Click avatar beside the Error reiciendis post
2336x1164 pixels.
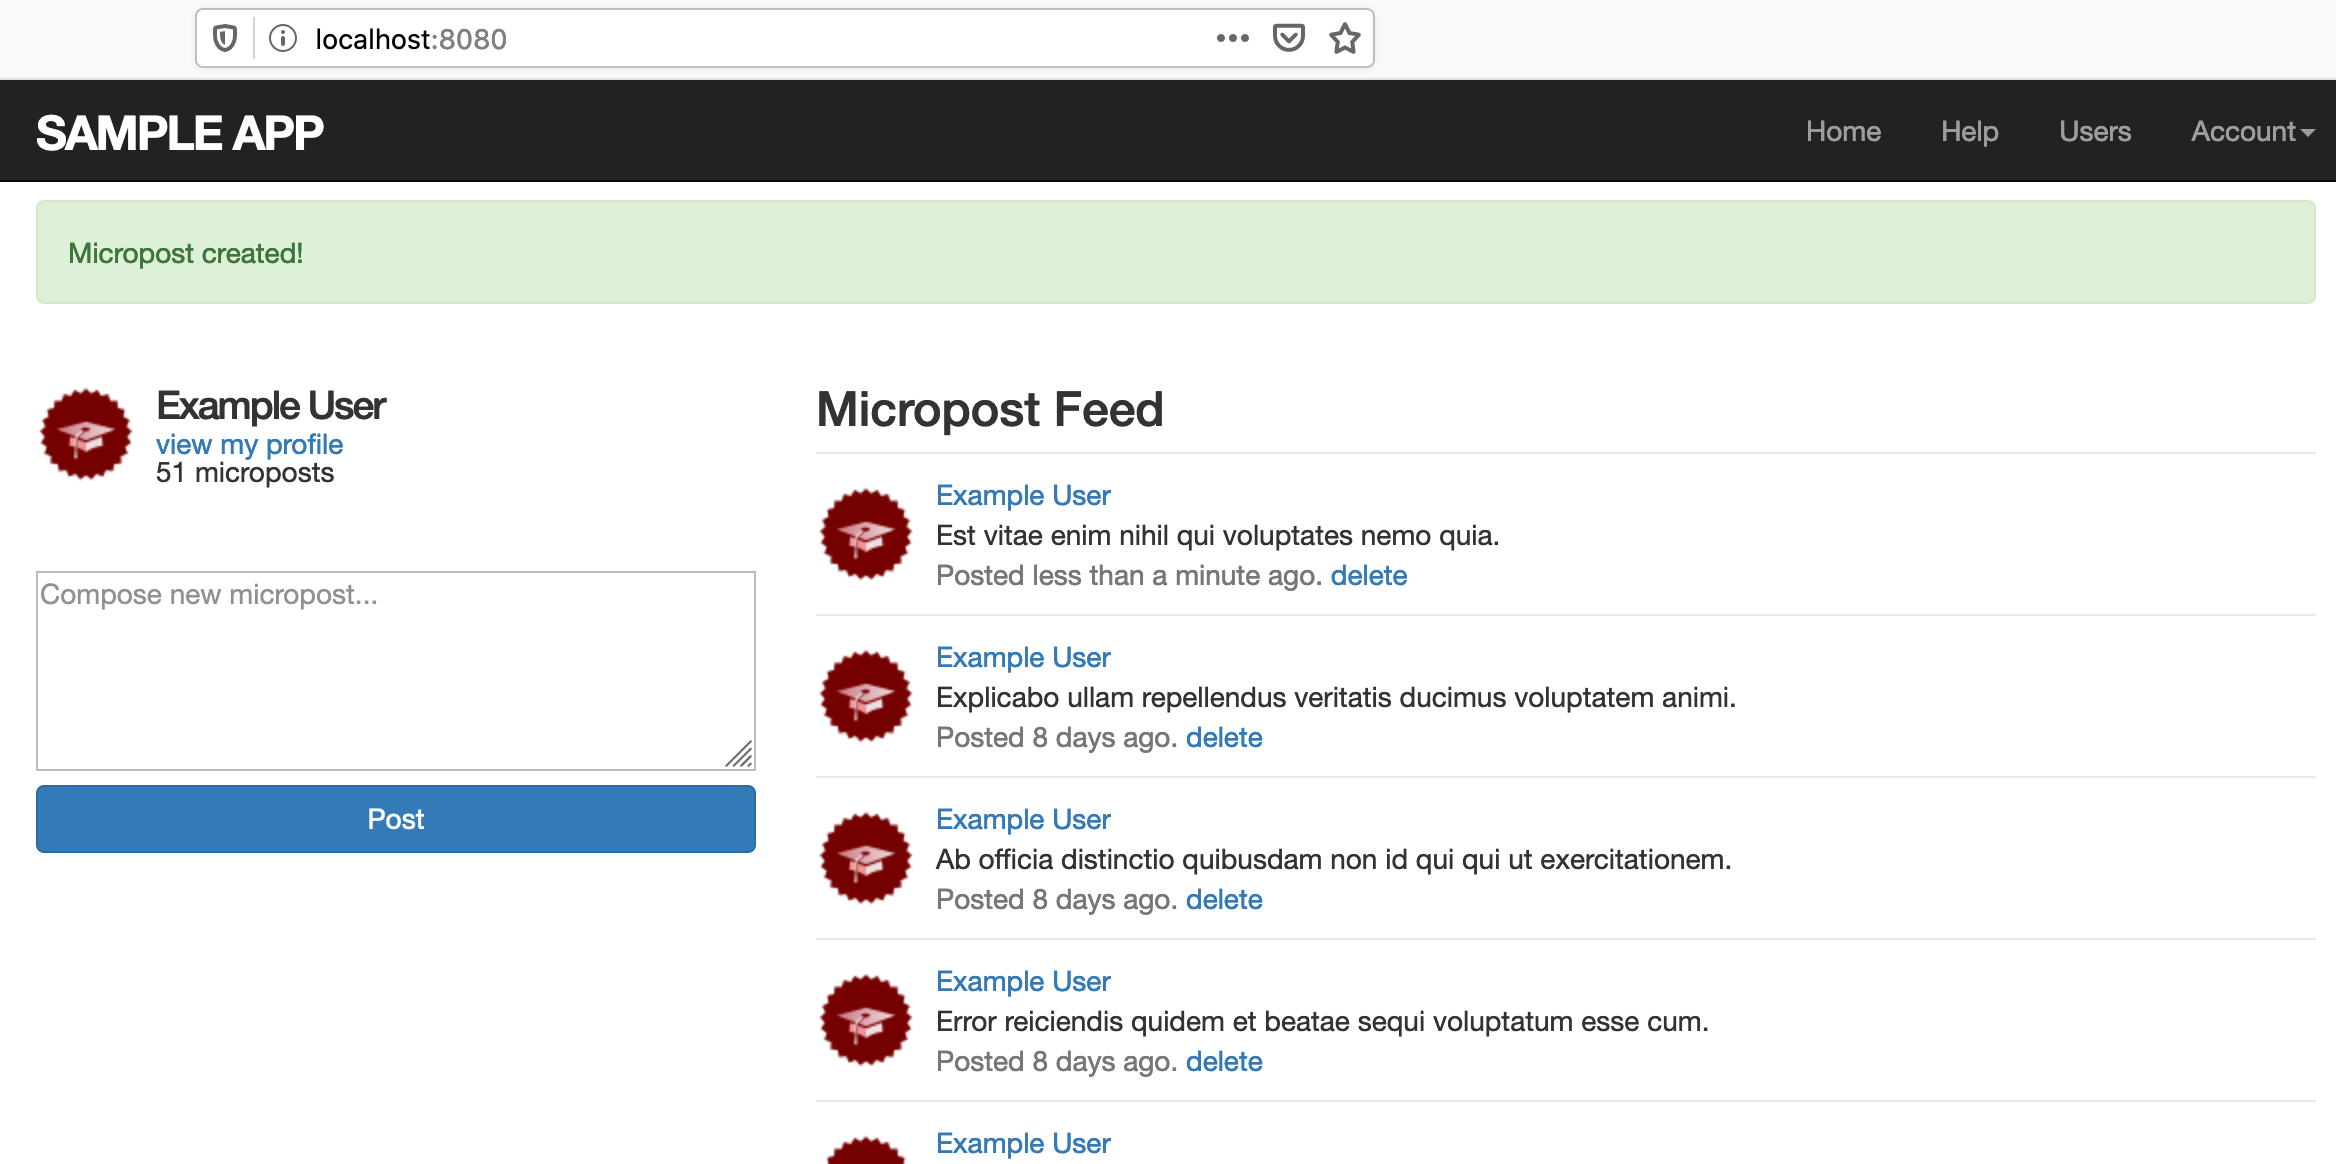tap(866, 1020)
